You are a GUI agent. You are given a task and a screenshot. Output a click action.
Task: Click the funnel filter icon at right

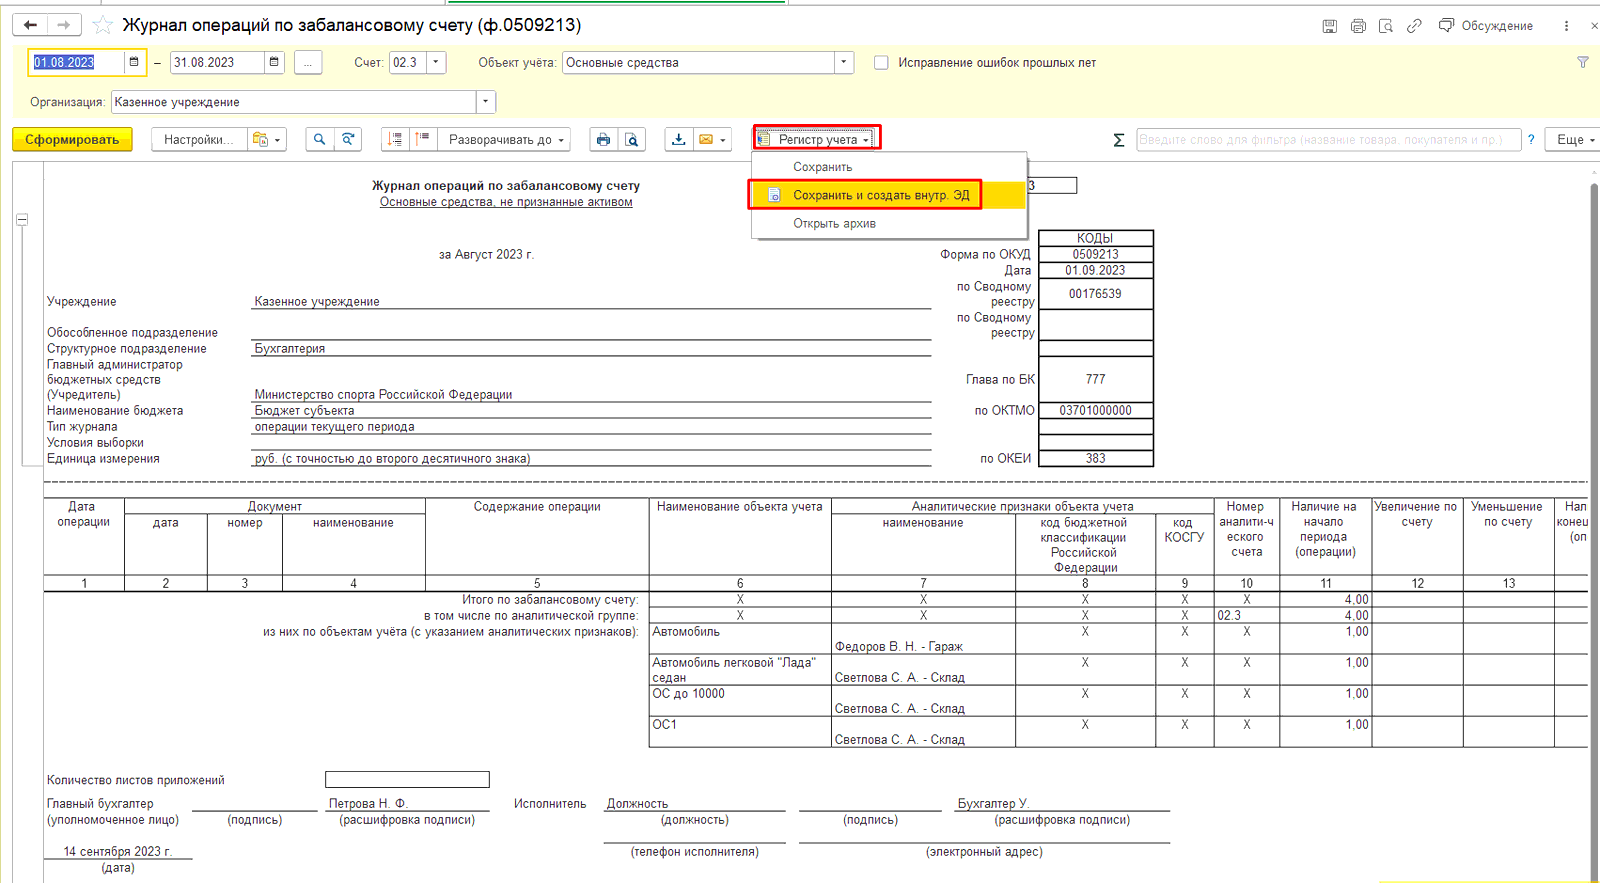1582,62
